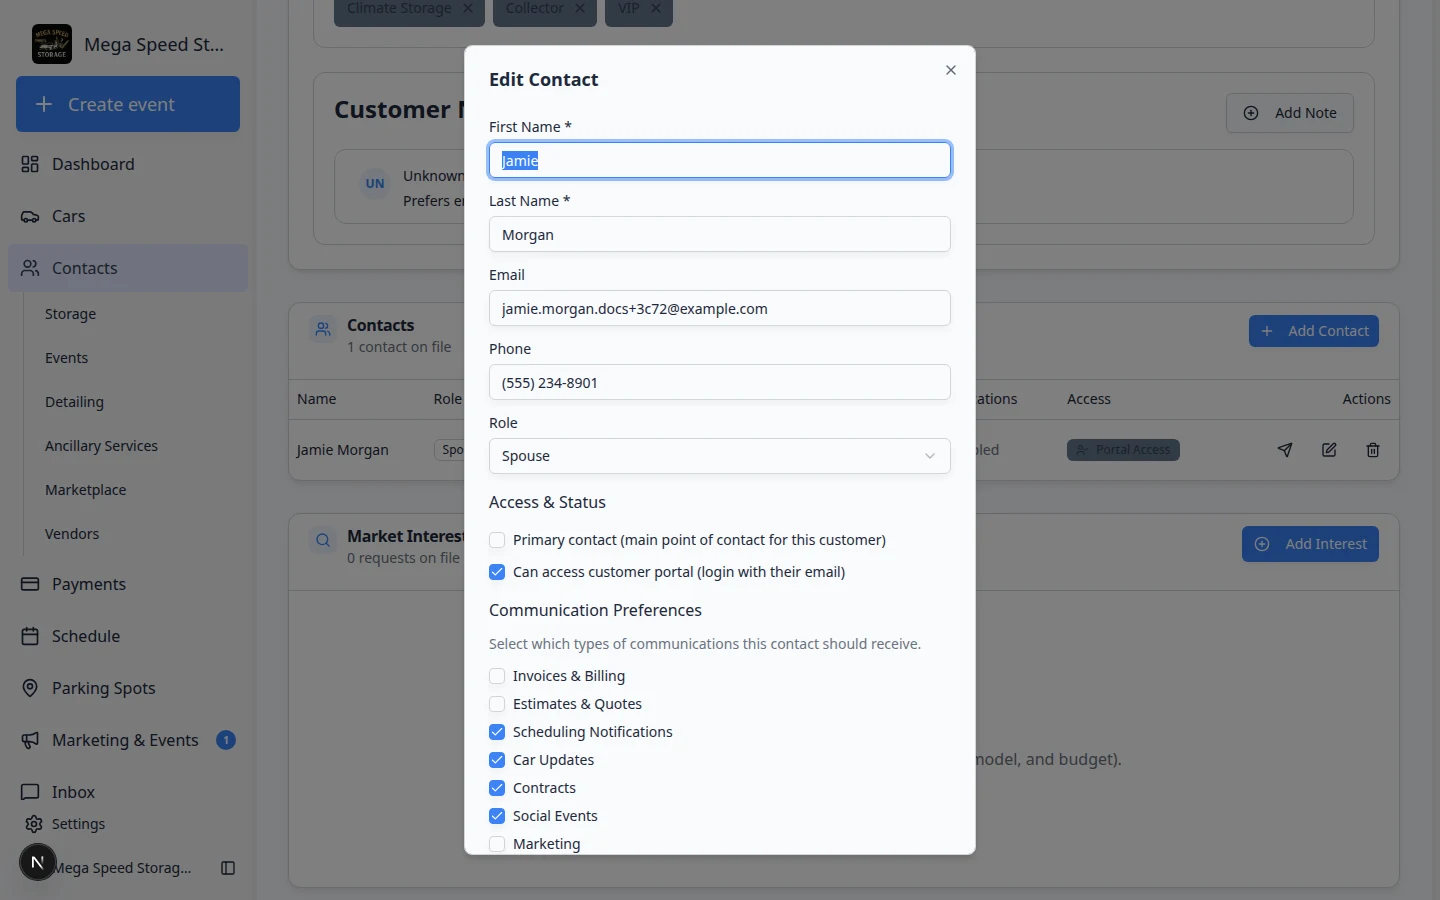Uncheck Contracts checkbox
Screen dimensions: 1440x900
point(497,788)
